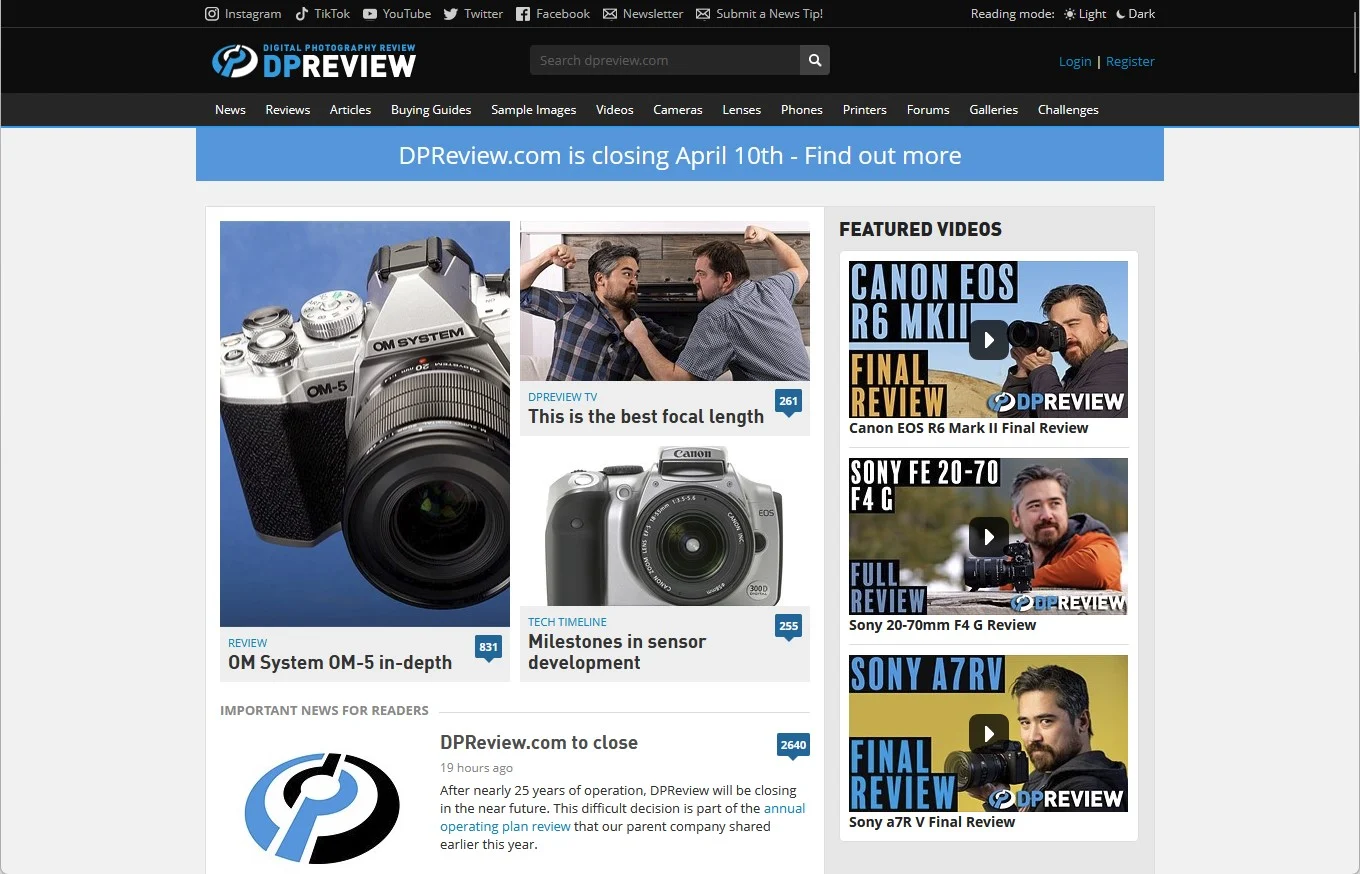The height and width of the screenshot is (874, 1360).
Task: Switch reading mode to Dark
Action: coord(1135,14)
